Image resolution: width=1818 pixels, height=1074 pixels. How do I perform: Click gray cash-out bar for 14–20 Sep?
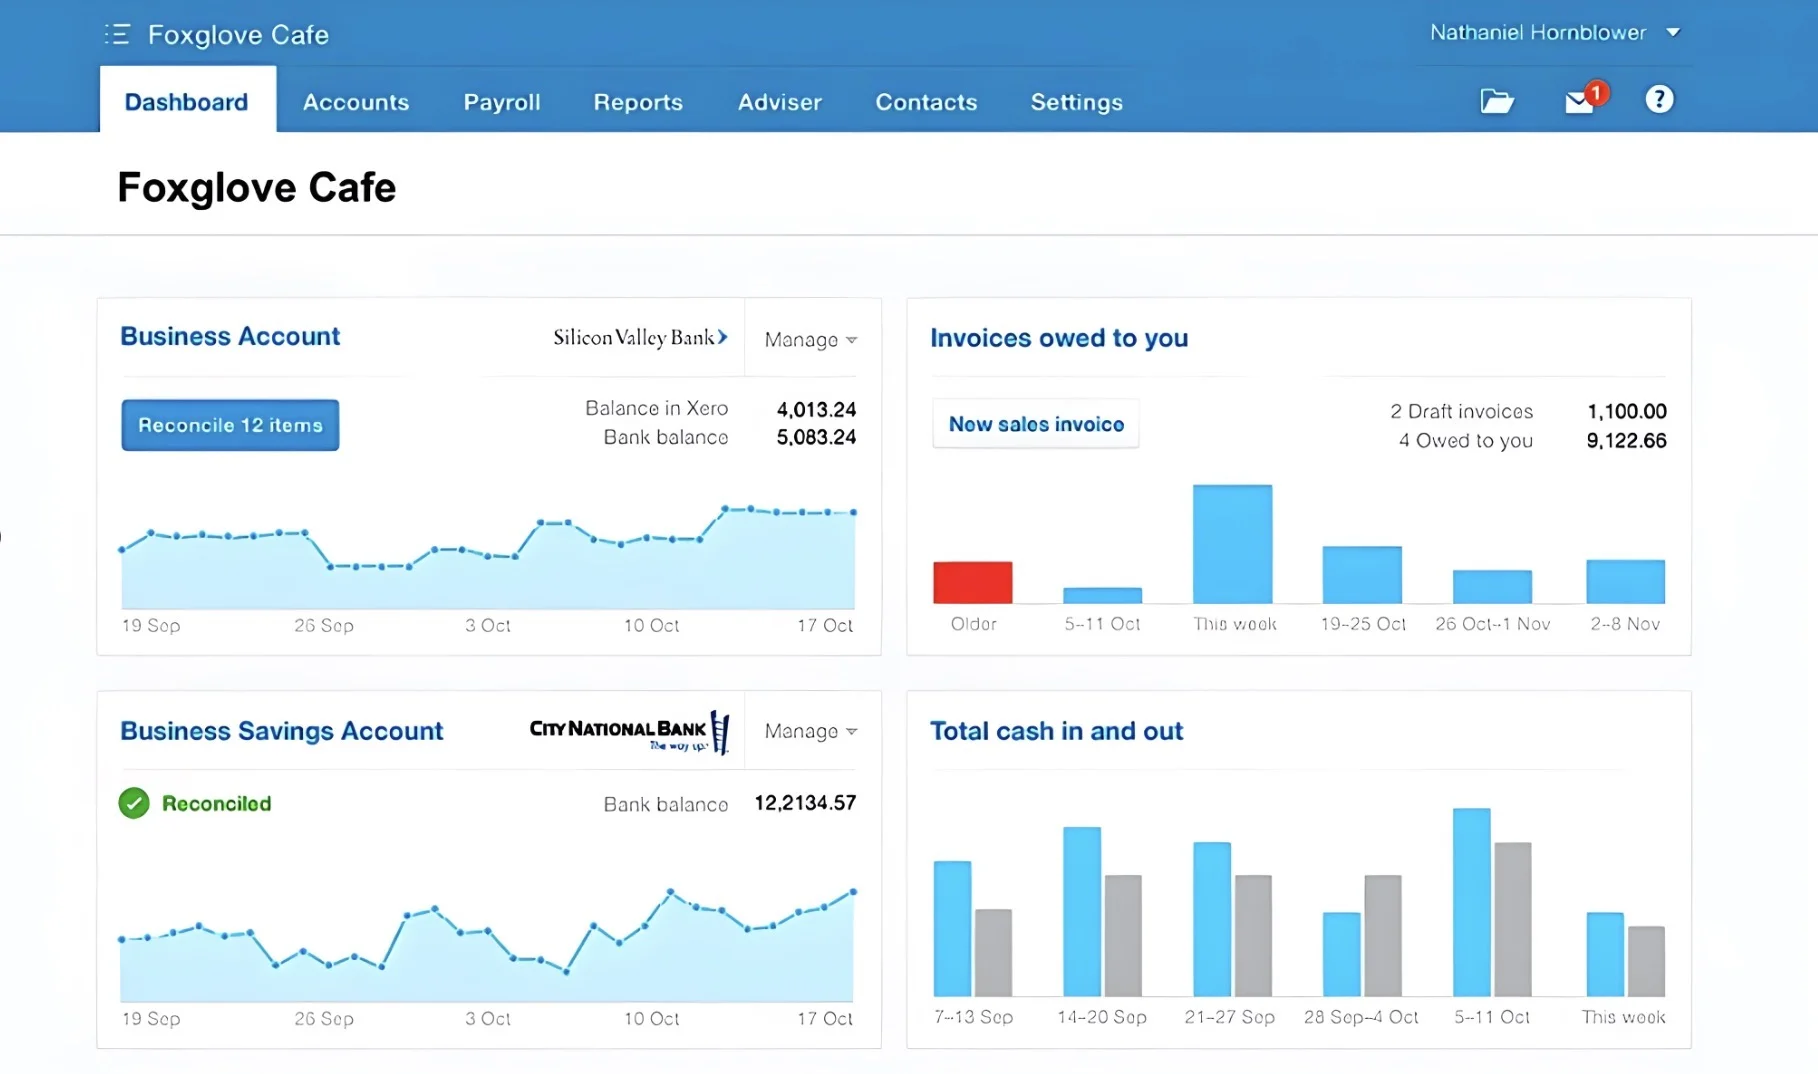pyautogui.click(x=1123, y=935)
